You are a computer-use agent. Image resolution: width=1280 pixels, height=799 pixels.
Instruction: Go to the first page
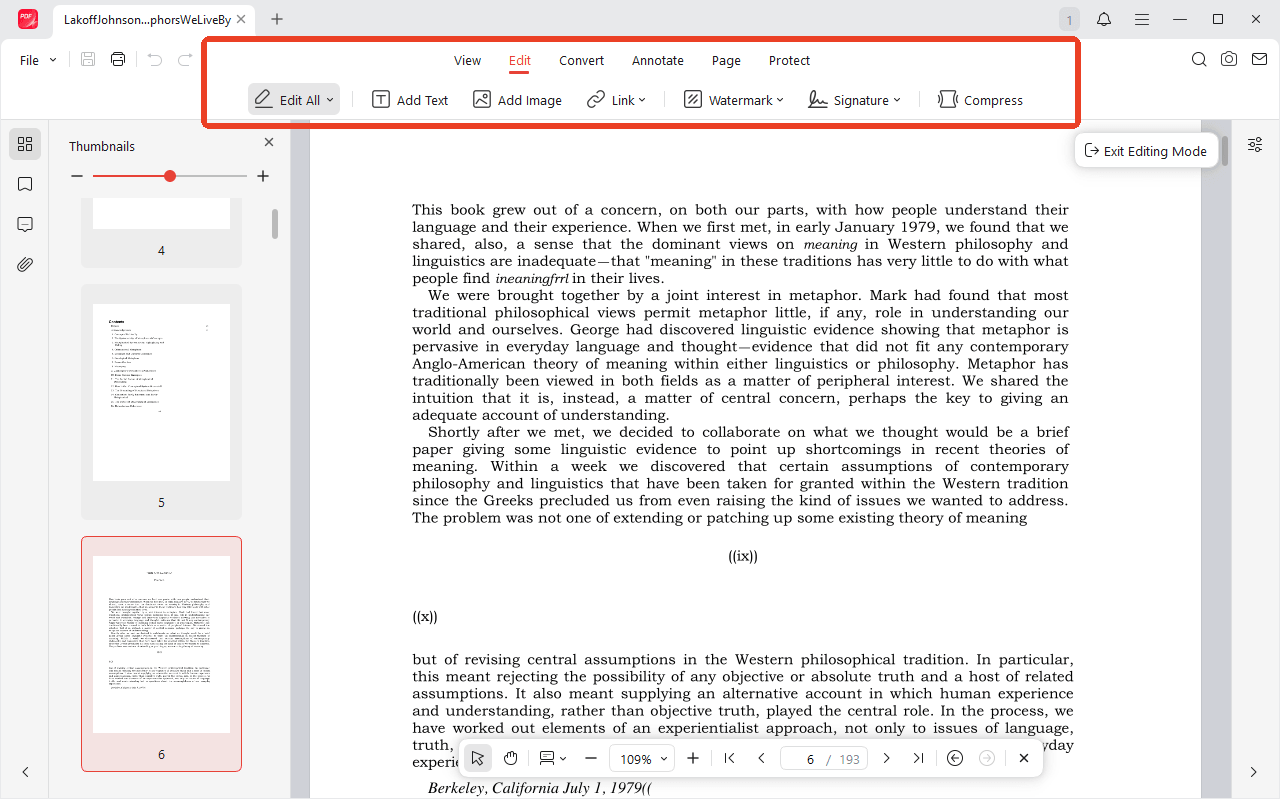tap(729, 758)
